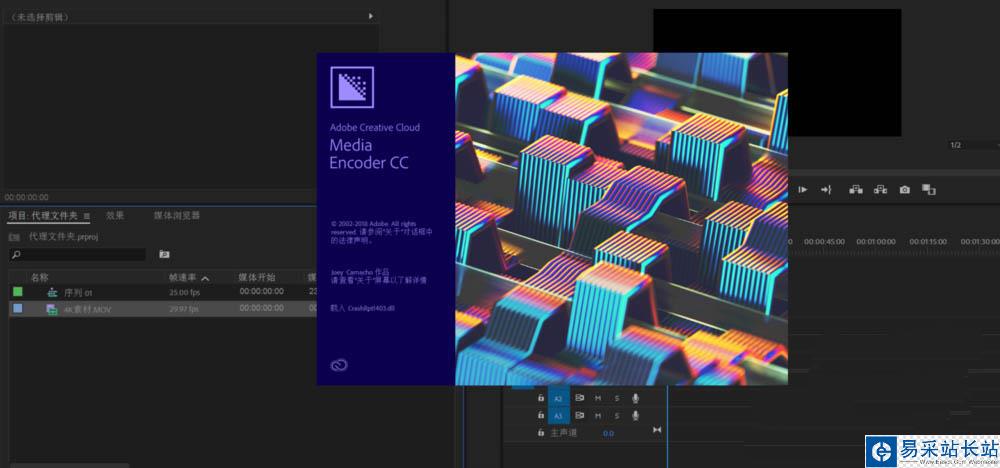Click step forward one frame button
The height and width of the screenshot is (468, 1000).
tap(802, 189)
